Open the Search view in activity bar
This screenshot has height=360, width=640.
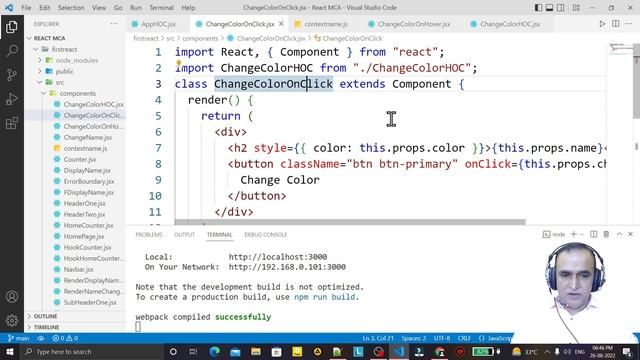(x=12, y=51)
